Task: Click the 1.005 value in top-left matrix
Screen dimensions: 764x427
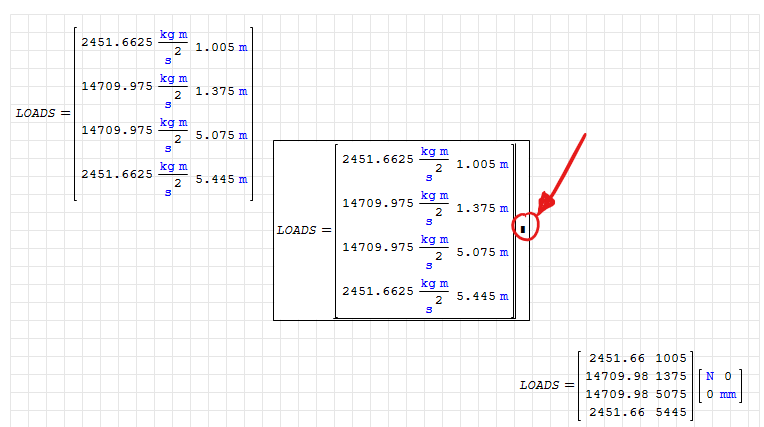Action: [x=214, y=48]
